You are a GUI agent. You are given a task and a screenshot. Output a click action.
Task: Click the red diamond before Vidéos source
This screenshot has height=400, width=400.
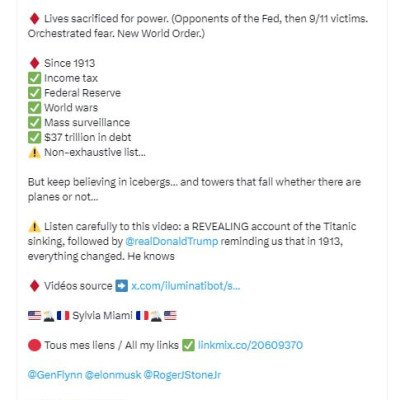[x=34, y=286]
